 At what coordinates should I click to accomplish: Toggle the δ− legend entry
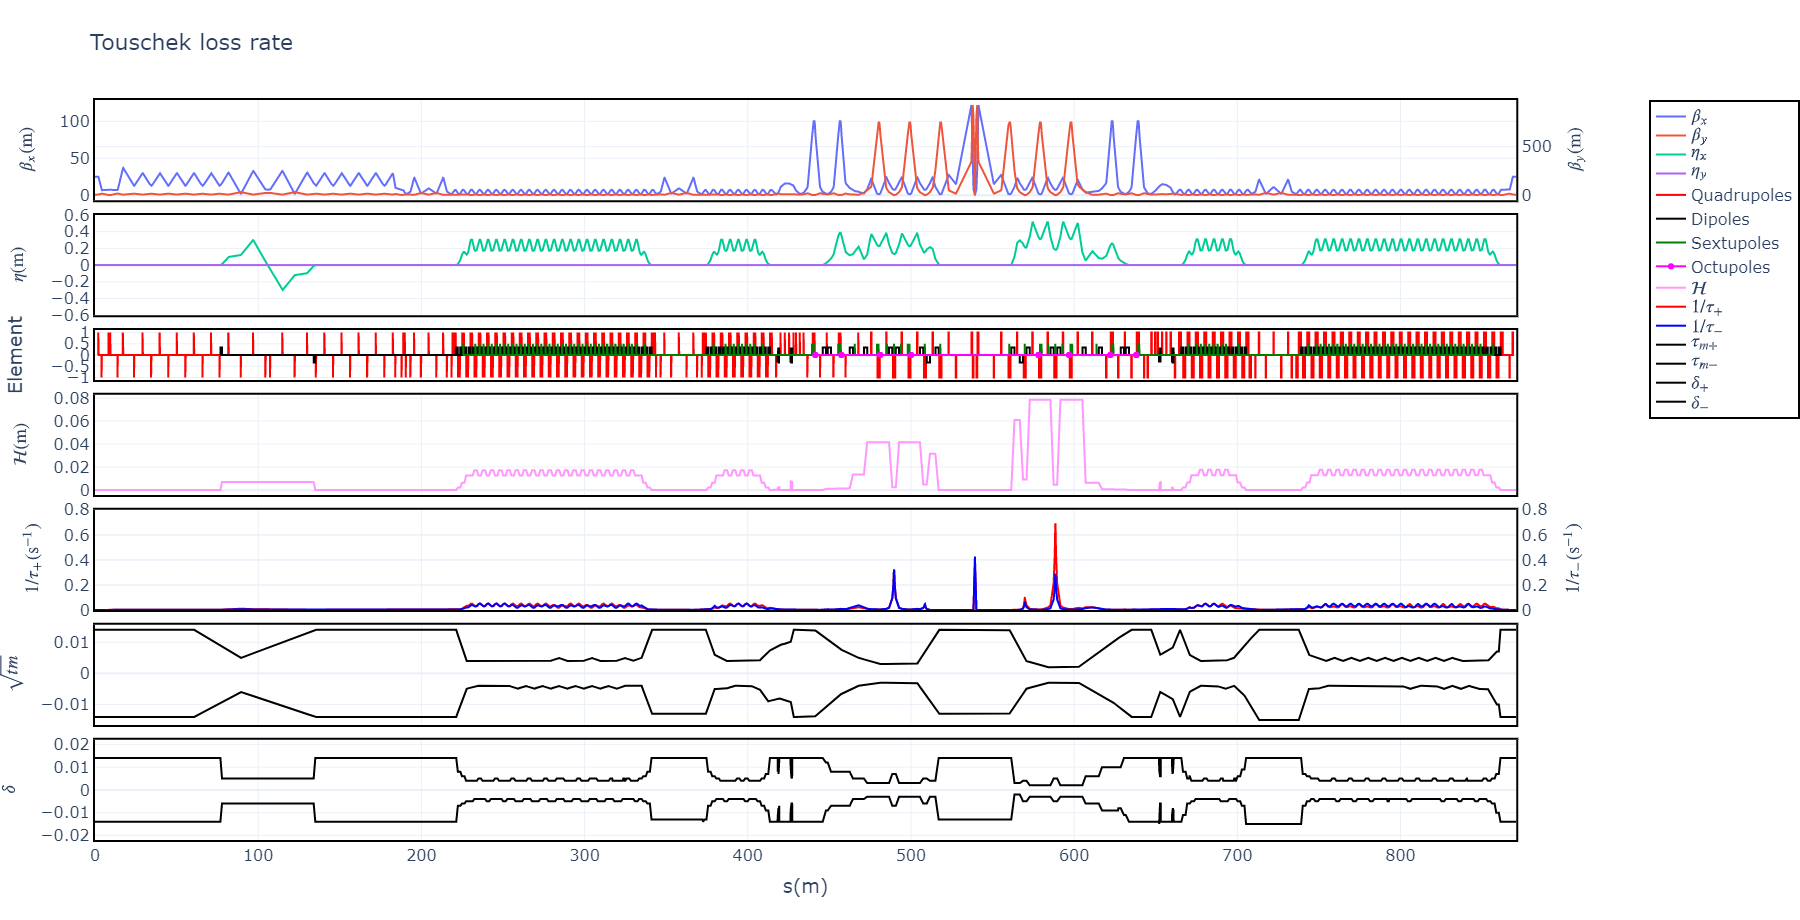(x=1700, y=403)
